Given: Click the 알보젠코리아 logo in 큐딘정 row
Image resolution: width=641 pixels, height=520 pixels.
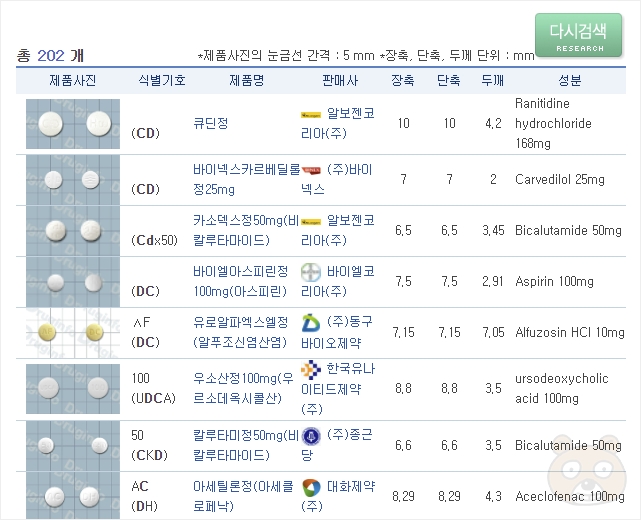Looking at the screenshot, I should (311, 115).
